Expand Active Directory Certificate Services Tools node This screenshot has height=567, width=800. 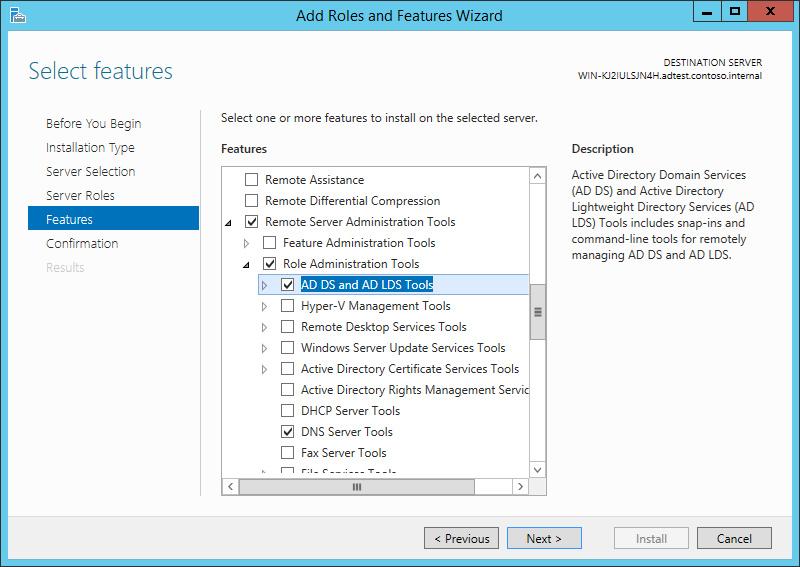[264, 369]
